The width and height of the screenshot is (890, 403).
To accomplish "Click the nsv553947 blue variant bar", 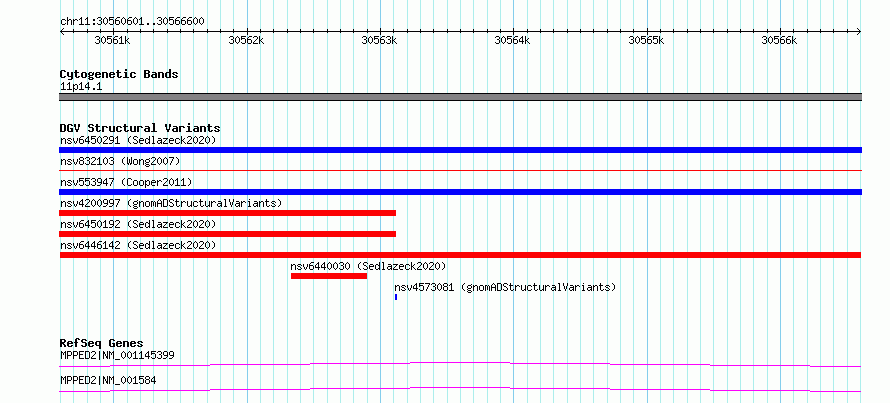I will pyautogui.click(x=460, y=192).
